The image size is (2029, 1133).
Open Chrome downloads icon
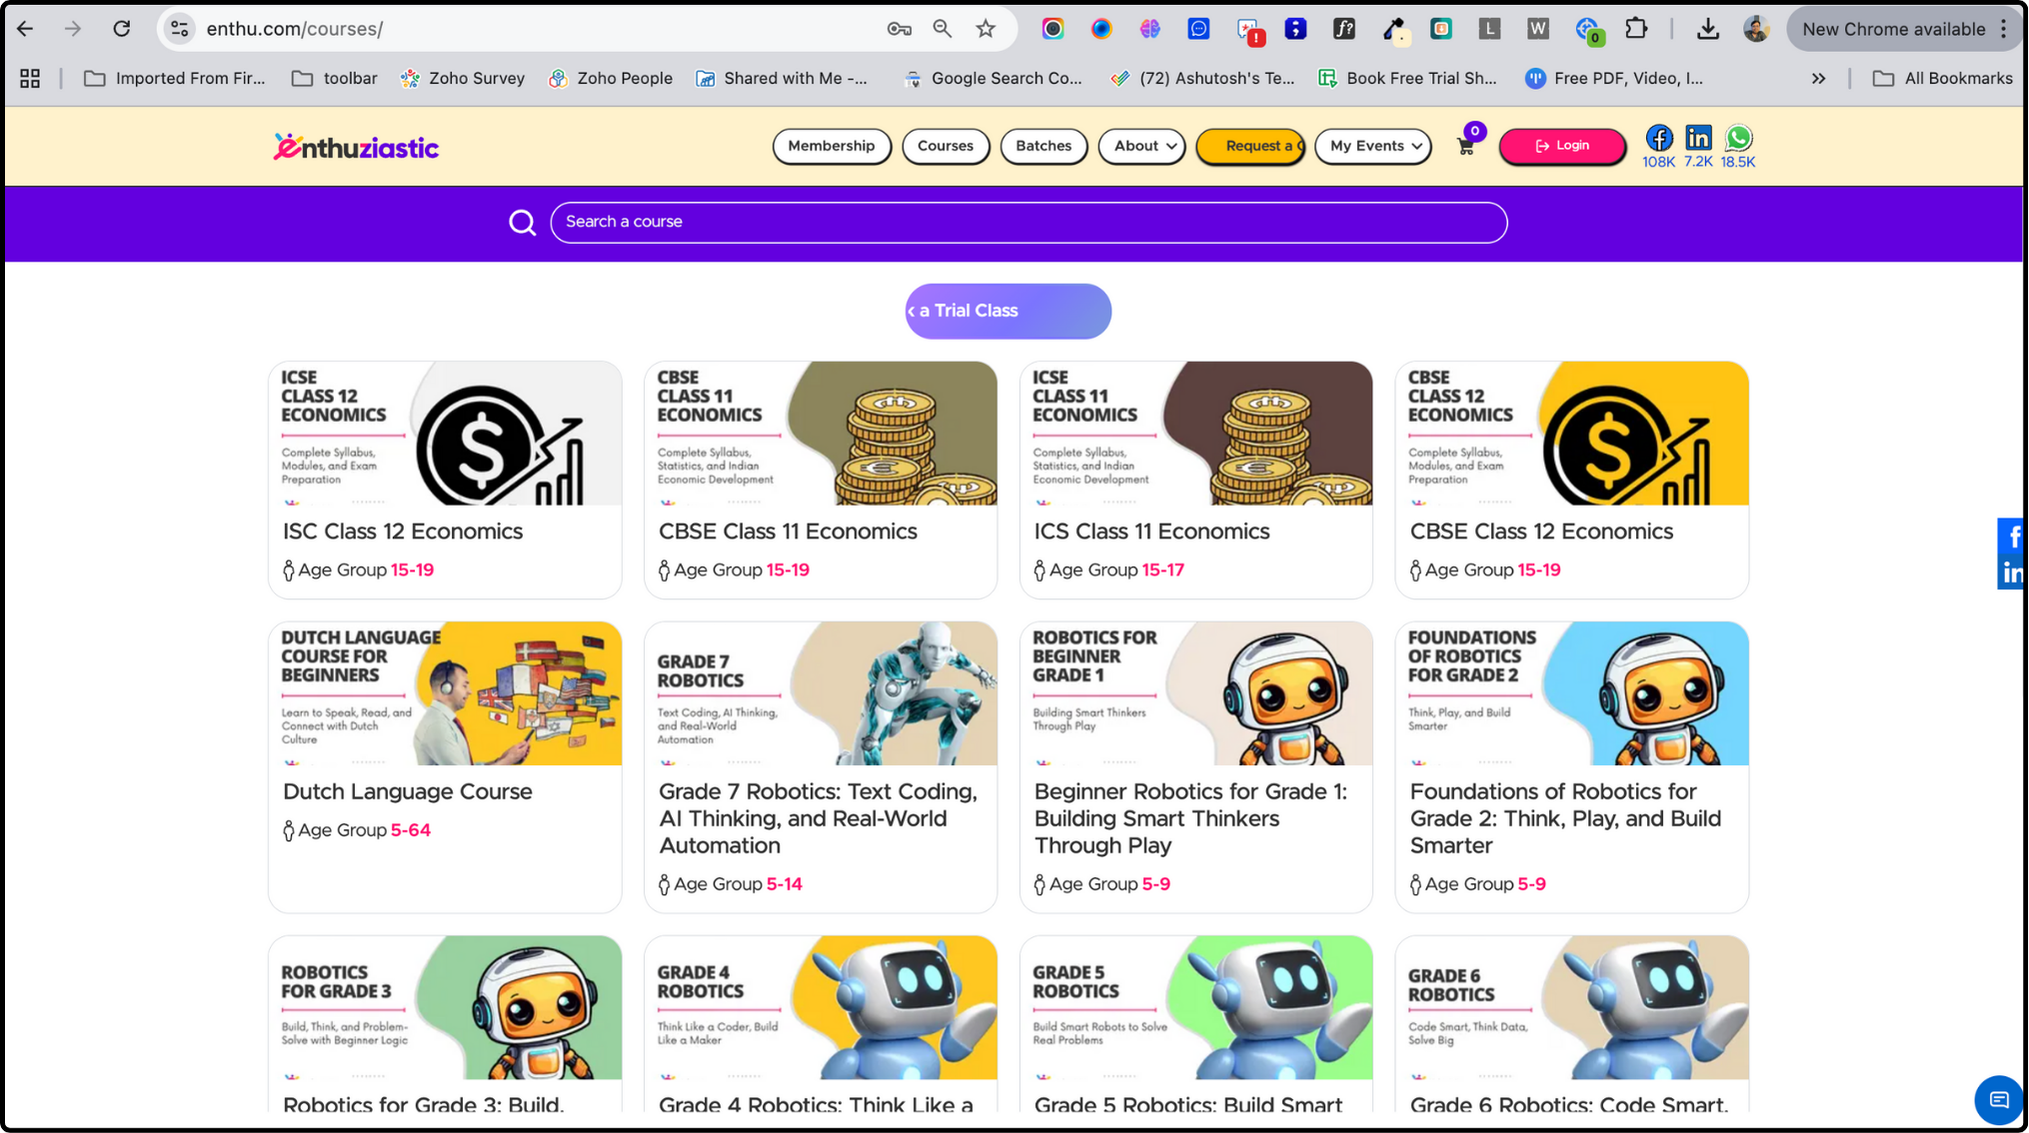coord(1707,29)
